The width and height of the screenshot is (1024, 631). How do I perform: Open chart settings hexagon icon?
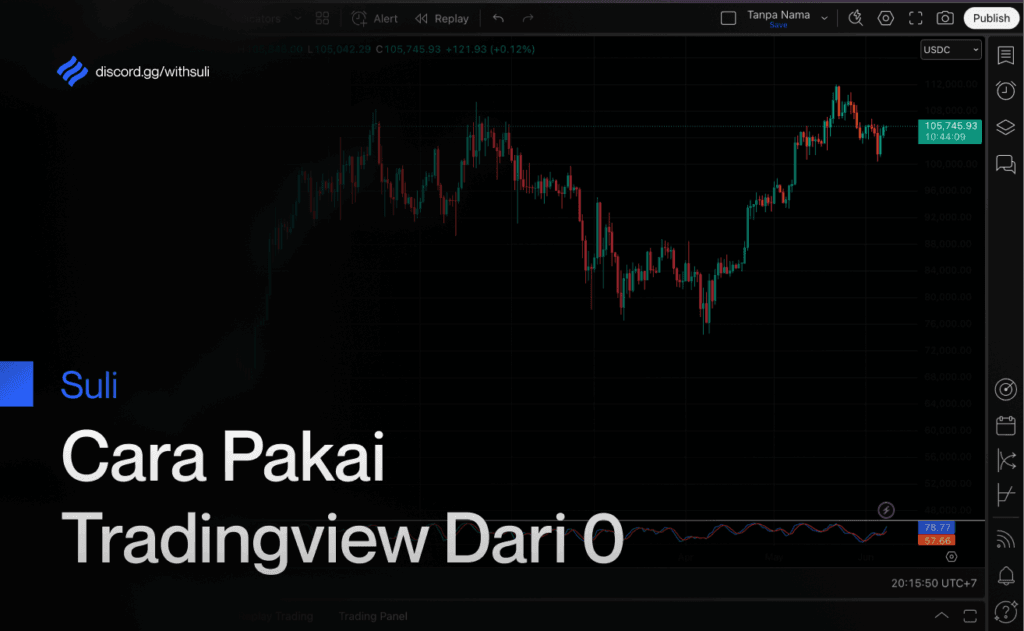[x=885, y=18]
